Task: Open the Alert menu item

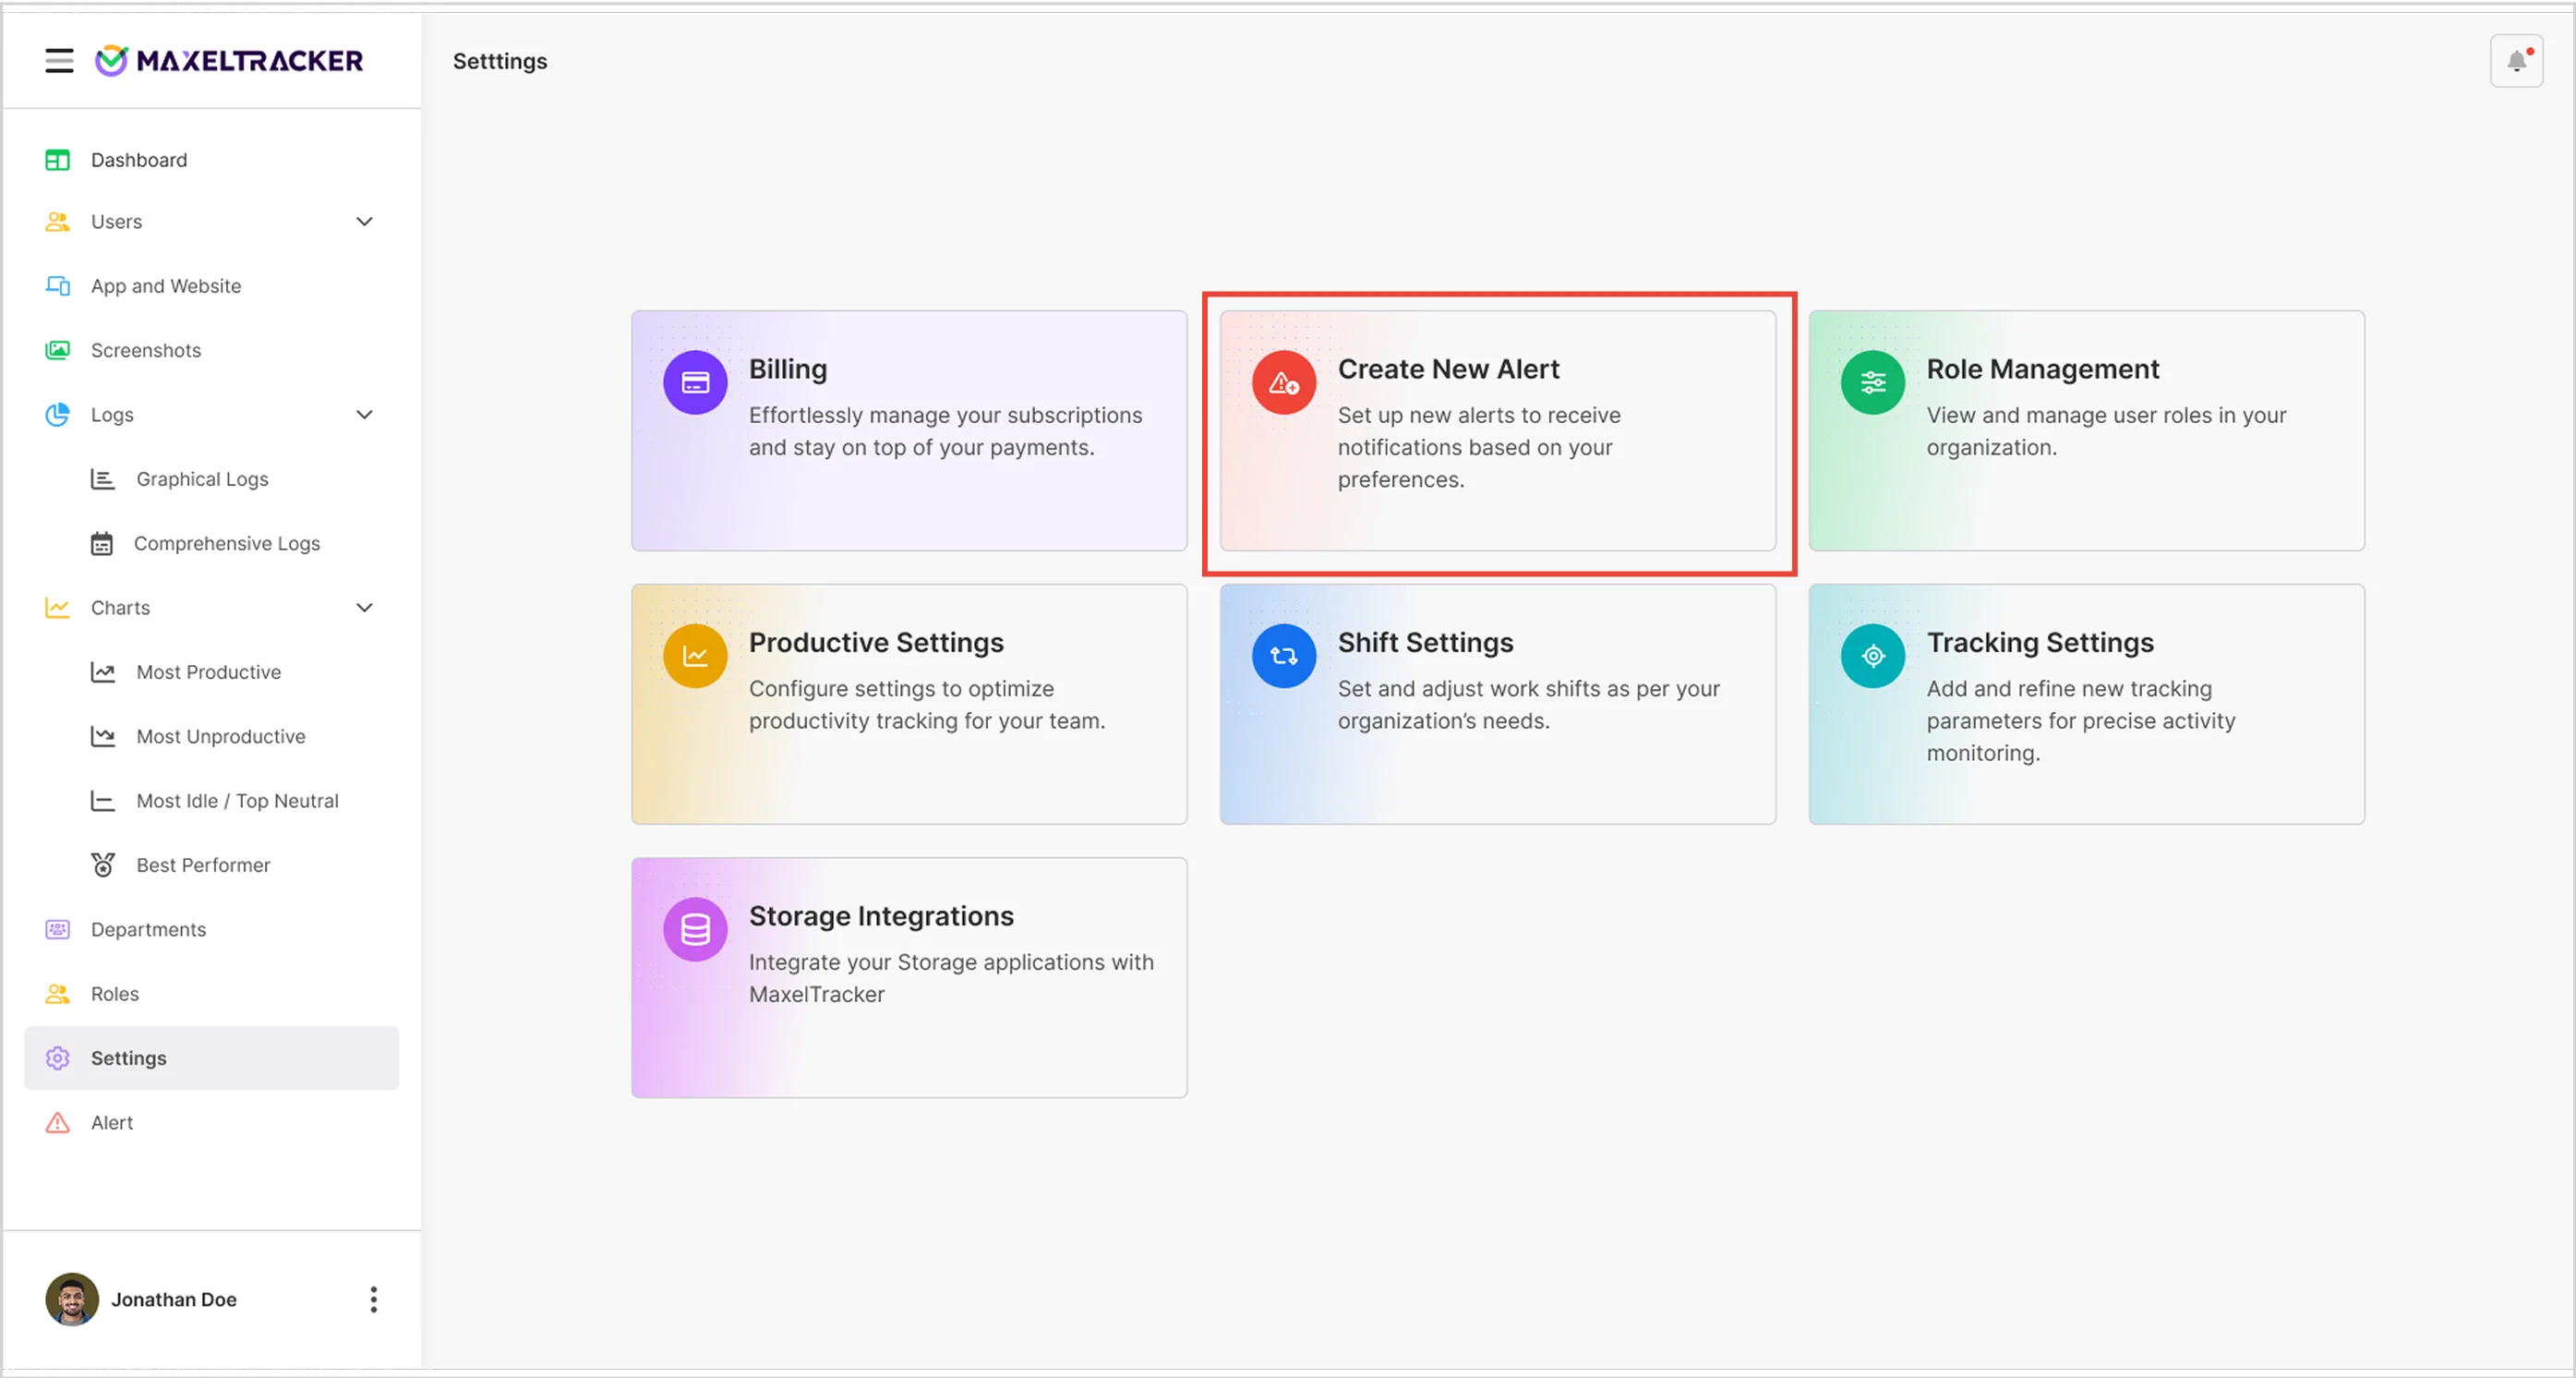Action: pyautogui.click(x=212, y=1122)
